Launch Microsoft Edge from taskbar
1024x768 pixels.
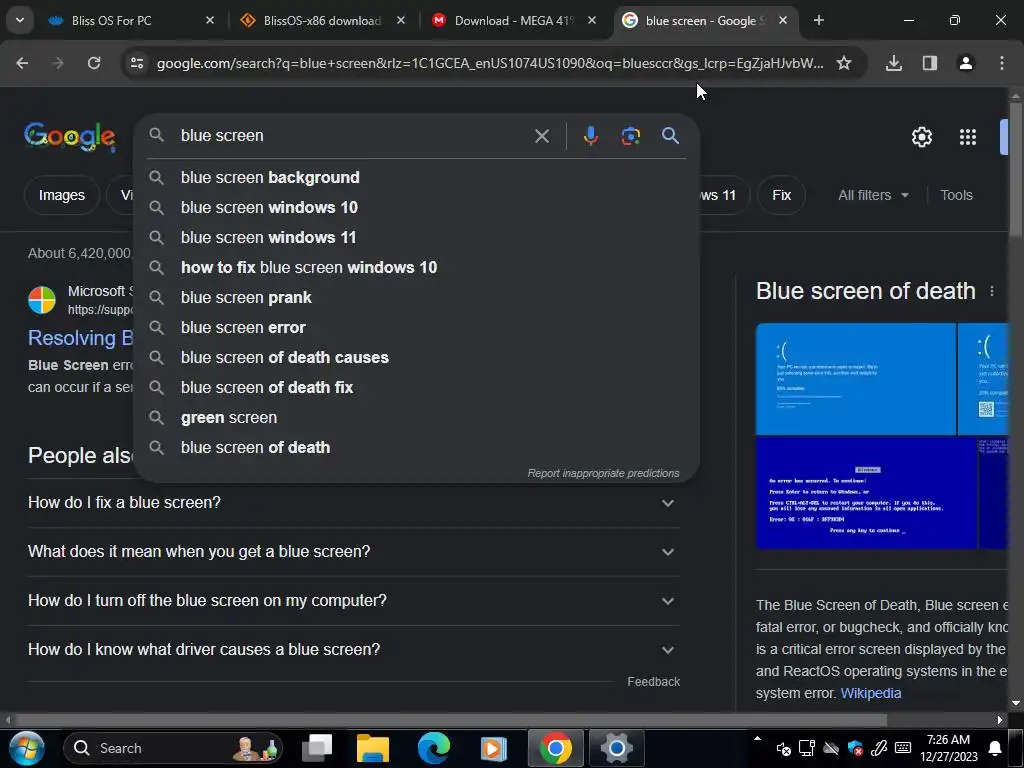point(434,748)
